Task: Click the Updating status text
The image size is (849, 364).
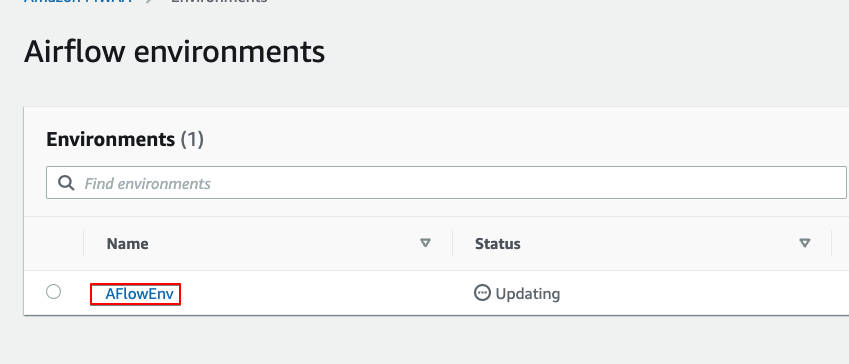Action: [528, 294]
